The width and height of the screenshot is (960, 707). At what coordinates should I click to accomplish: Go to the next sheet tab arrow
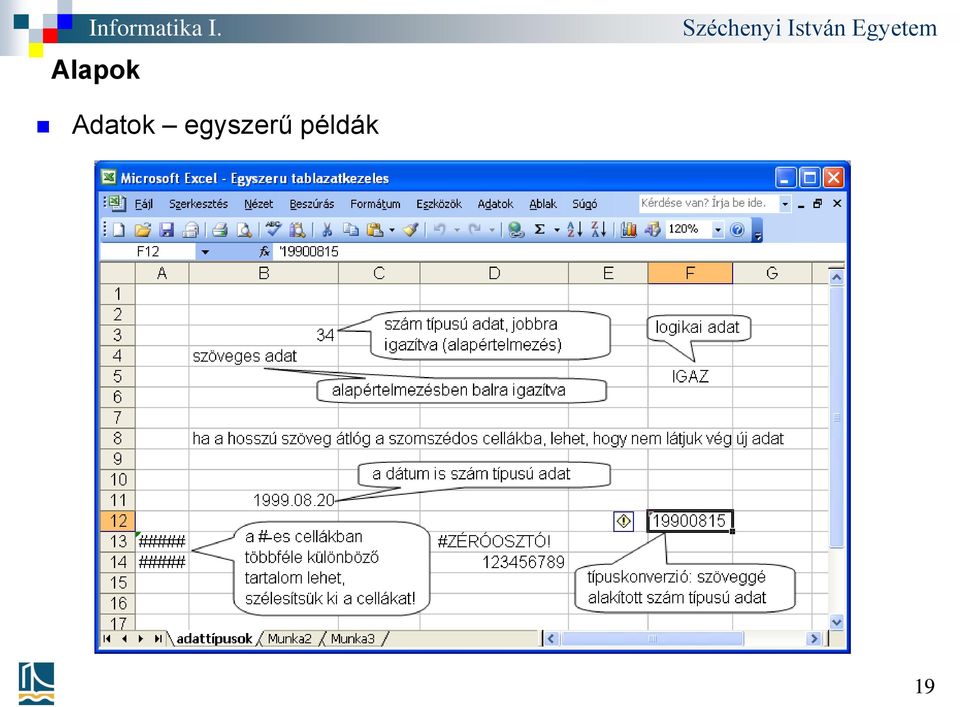point(141,638)
